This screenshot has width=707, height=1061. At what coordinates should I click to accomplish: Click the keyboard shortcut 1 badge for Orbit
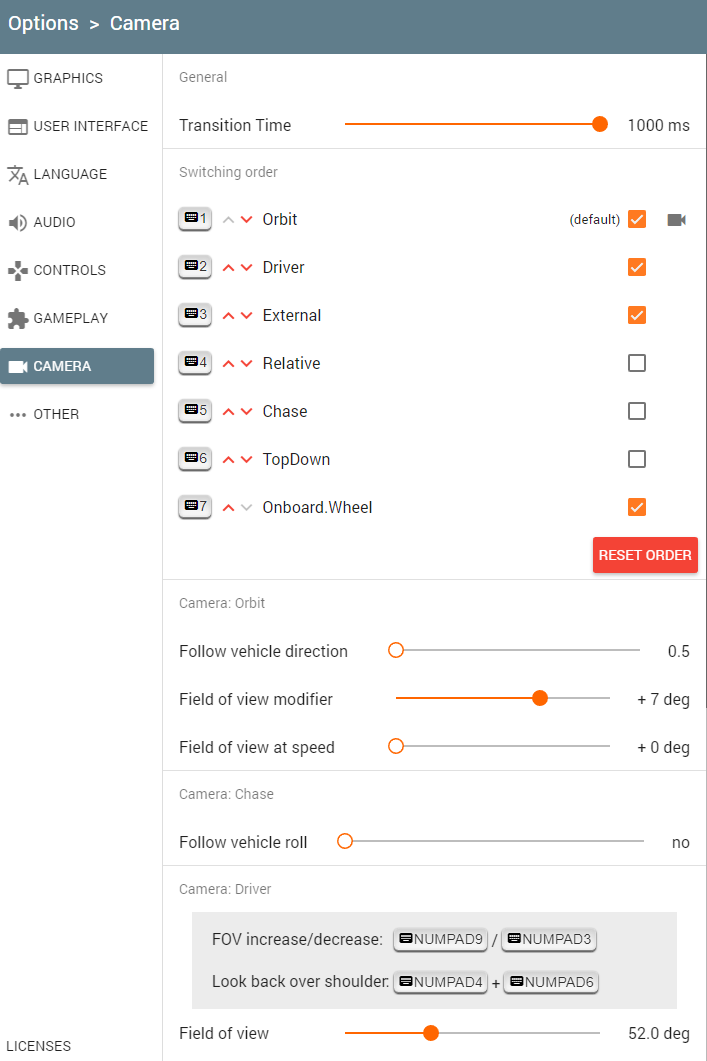195,219
